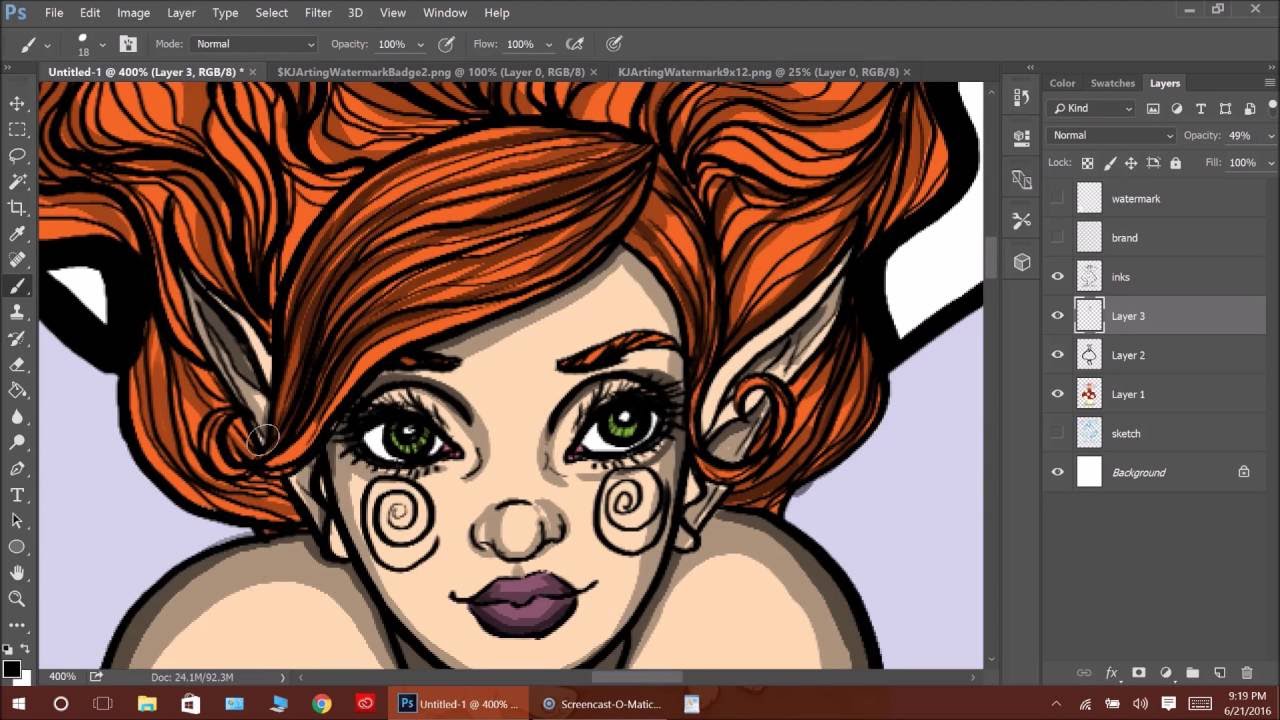Image resolution: width=1280 pixels, height=720 pixels.
Task: Open the layer Fill dropdown arrow
Action: click(1271, 162)
